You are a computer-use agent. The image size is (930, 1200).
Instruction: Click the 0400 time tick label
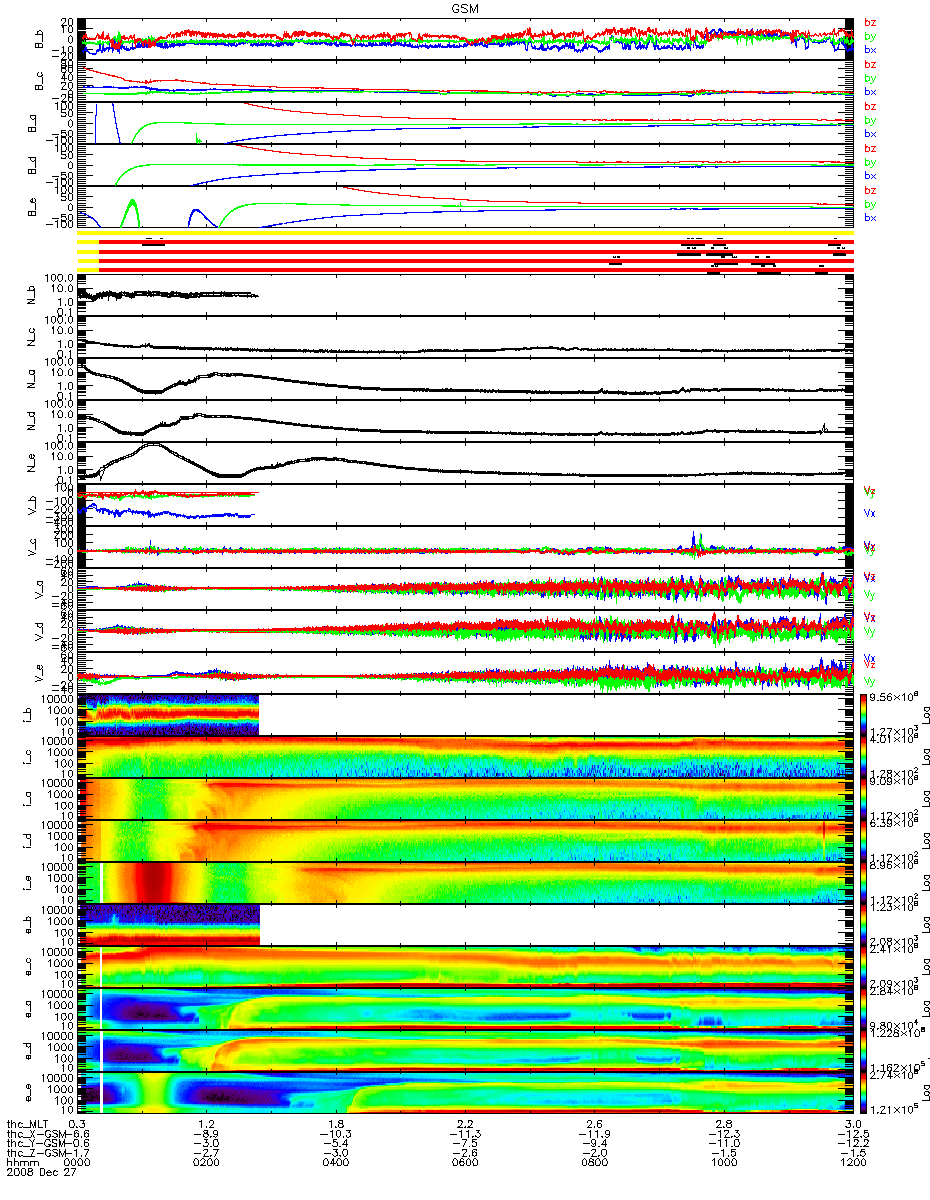coord(336,1163)
